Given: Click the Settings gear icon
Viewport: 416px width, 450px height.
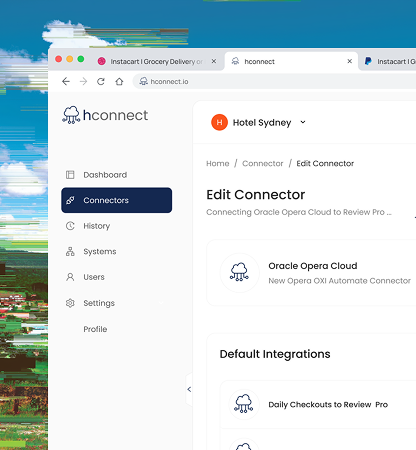Looking at the screenshot, I should tap(70, 303).
